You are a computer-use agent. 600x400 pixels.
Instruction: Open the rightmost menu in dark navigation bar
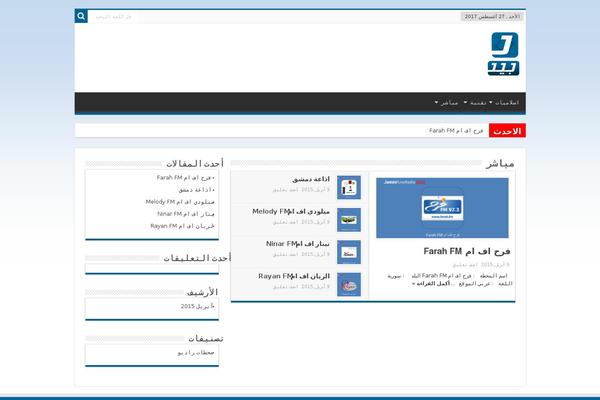[506, 103]
